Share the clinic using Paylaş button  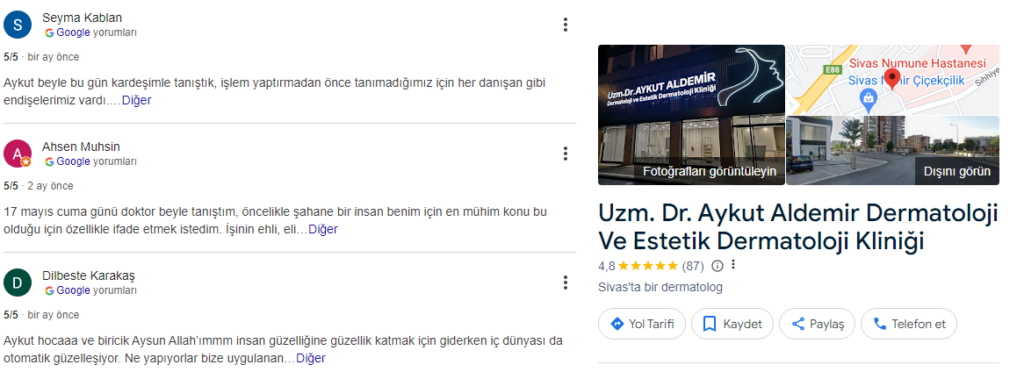point(817,324)
